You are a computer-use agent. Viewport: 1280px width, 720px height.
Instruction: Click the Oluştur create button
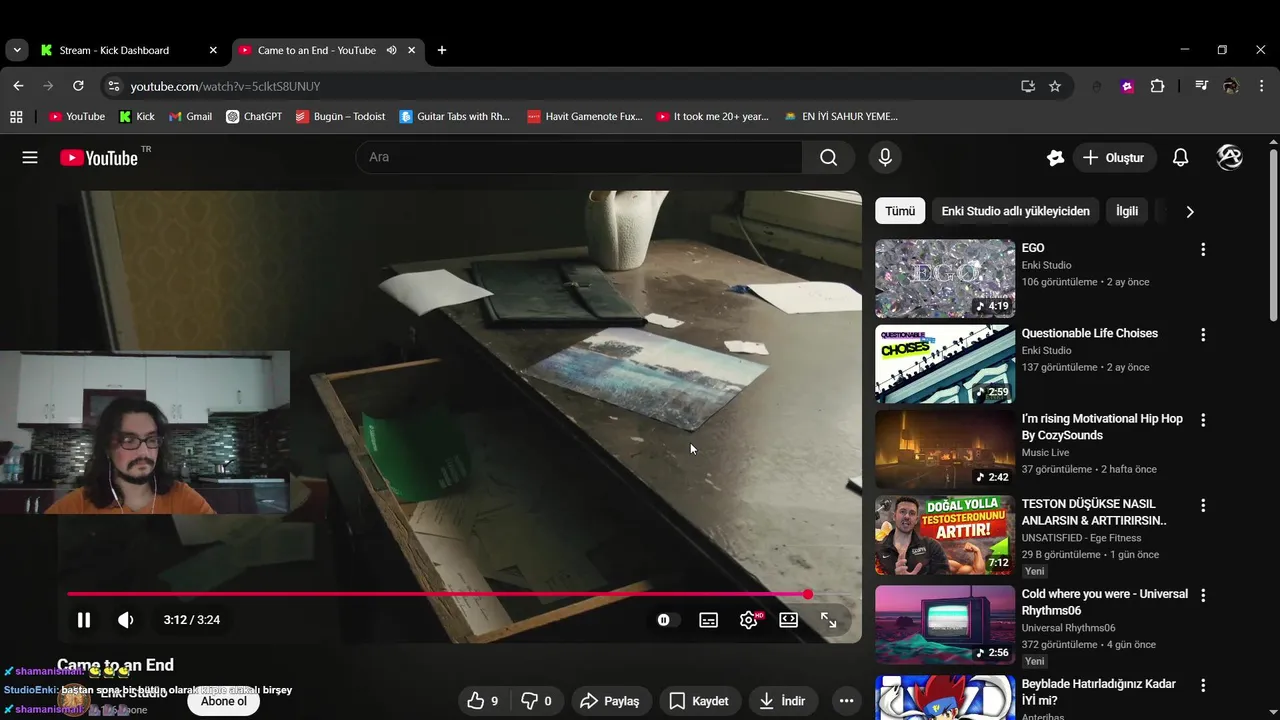click(1114, 158)
